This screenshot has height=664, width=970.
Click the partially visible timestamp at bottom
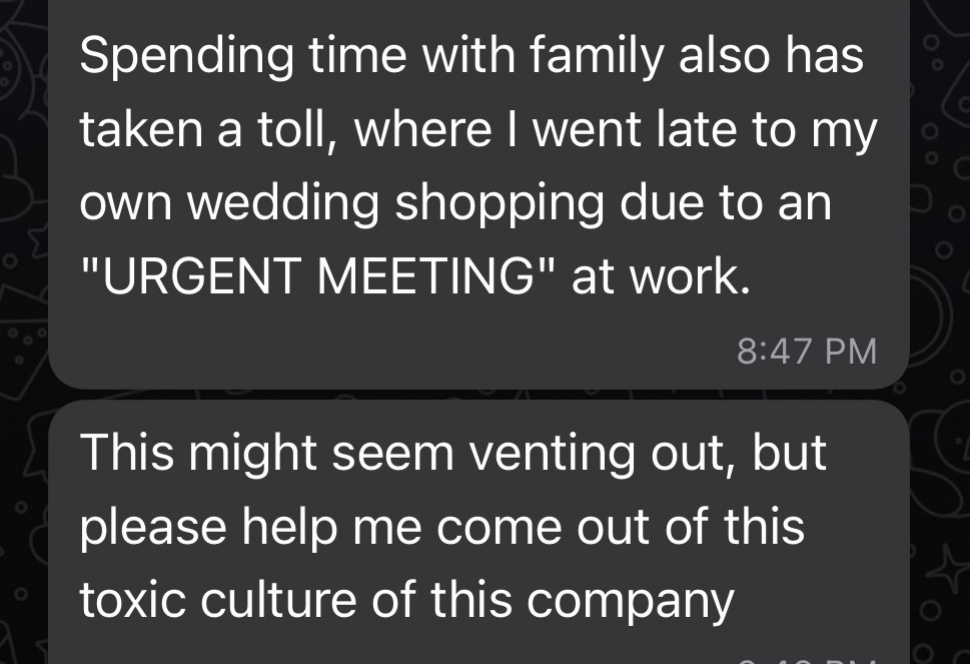[805, 658]
